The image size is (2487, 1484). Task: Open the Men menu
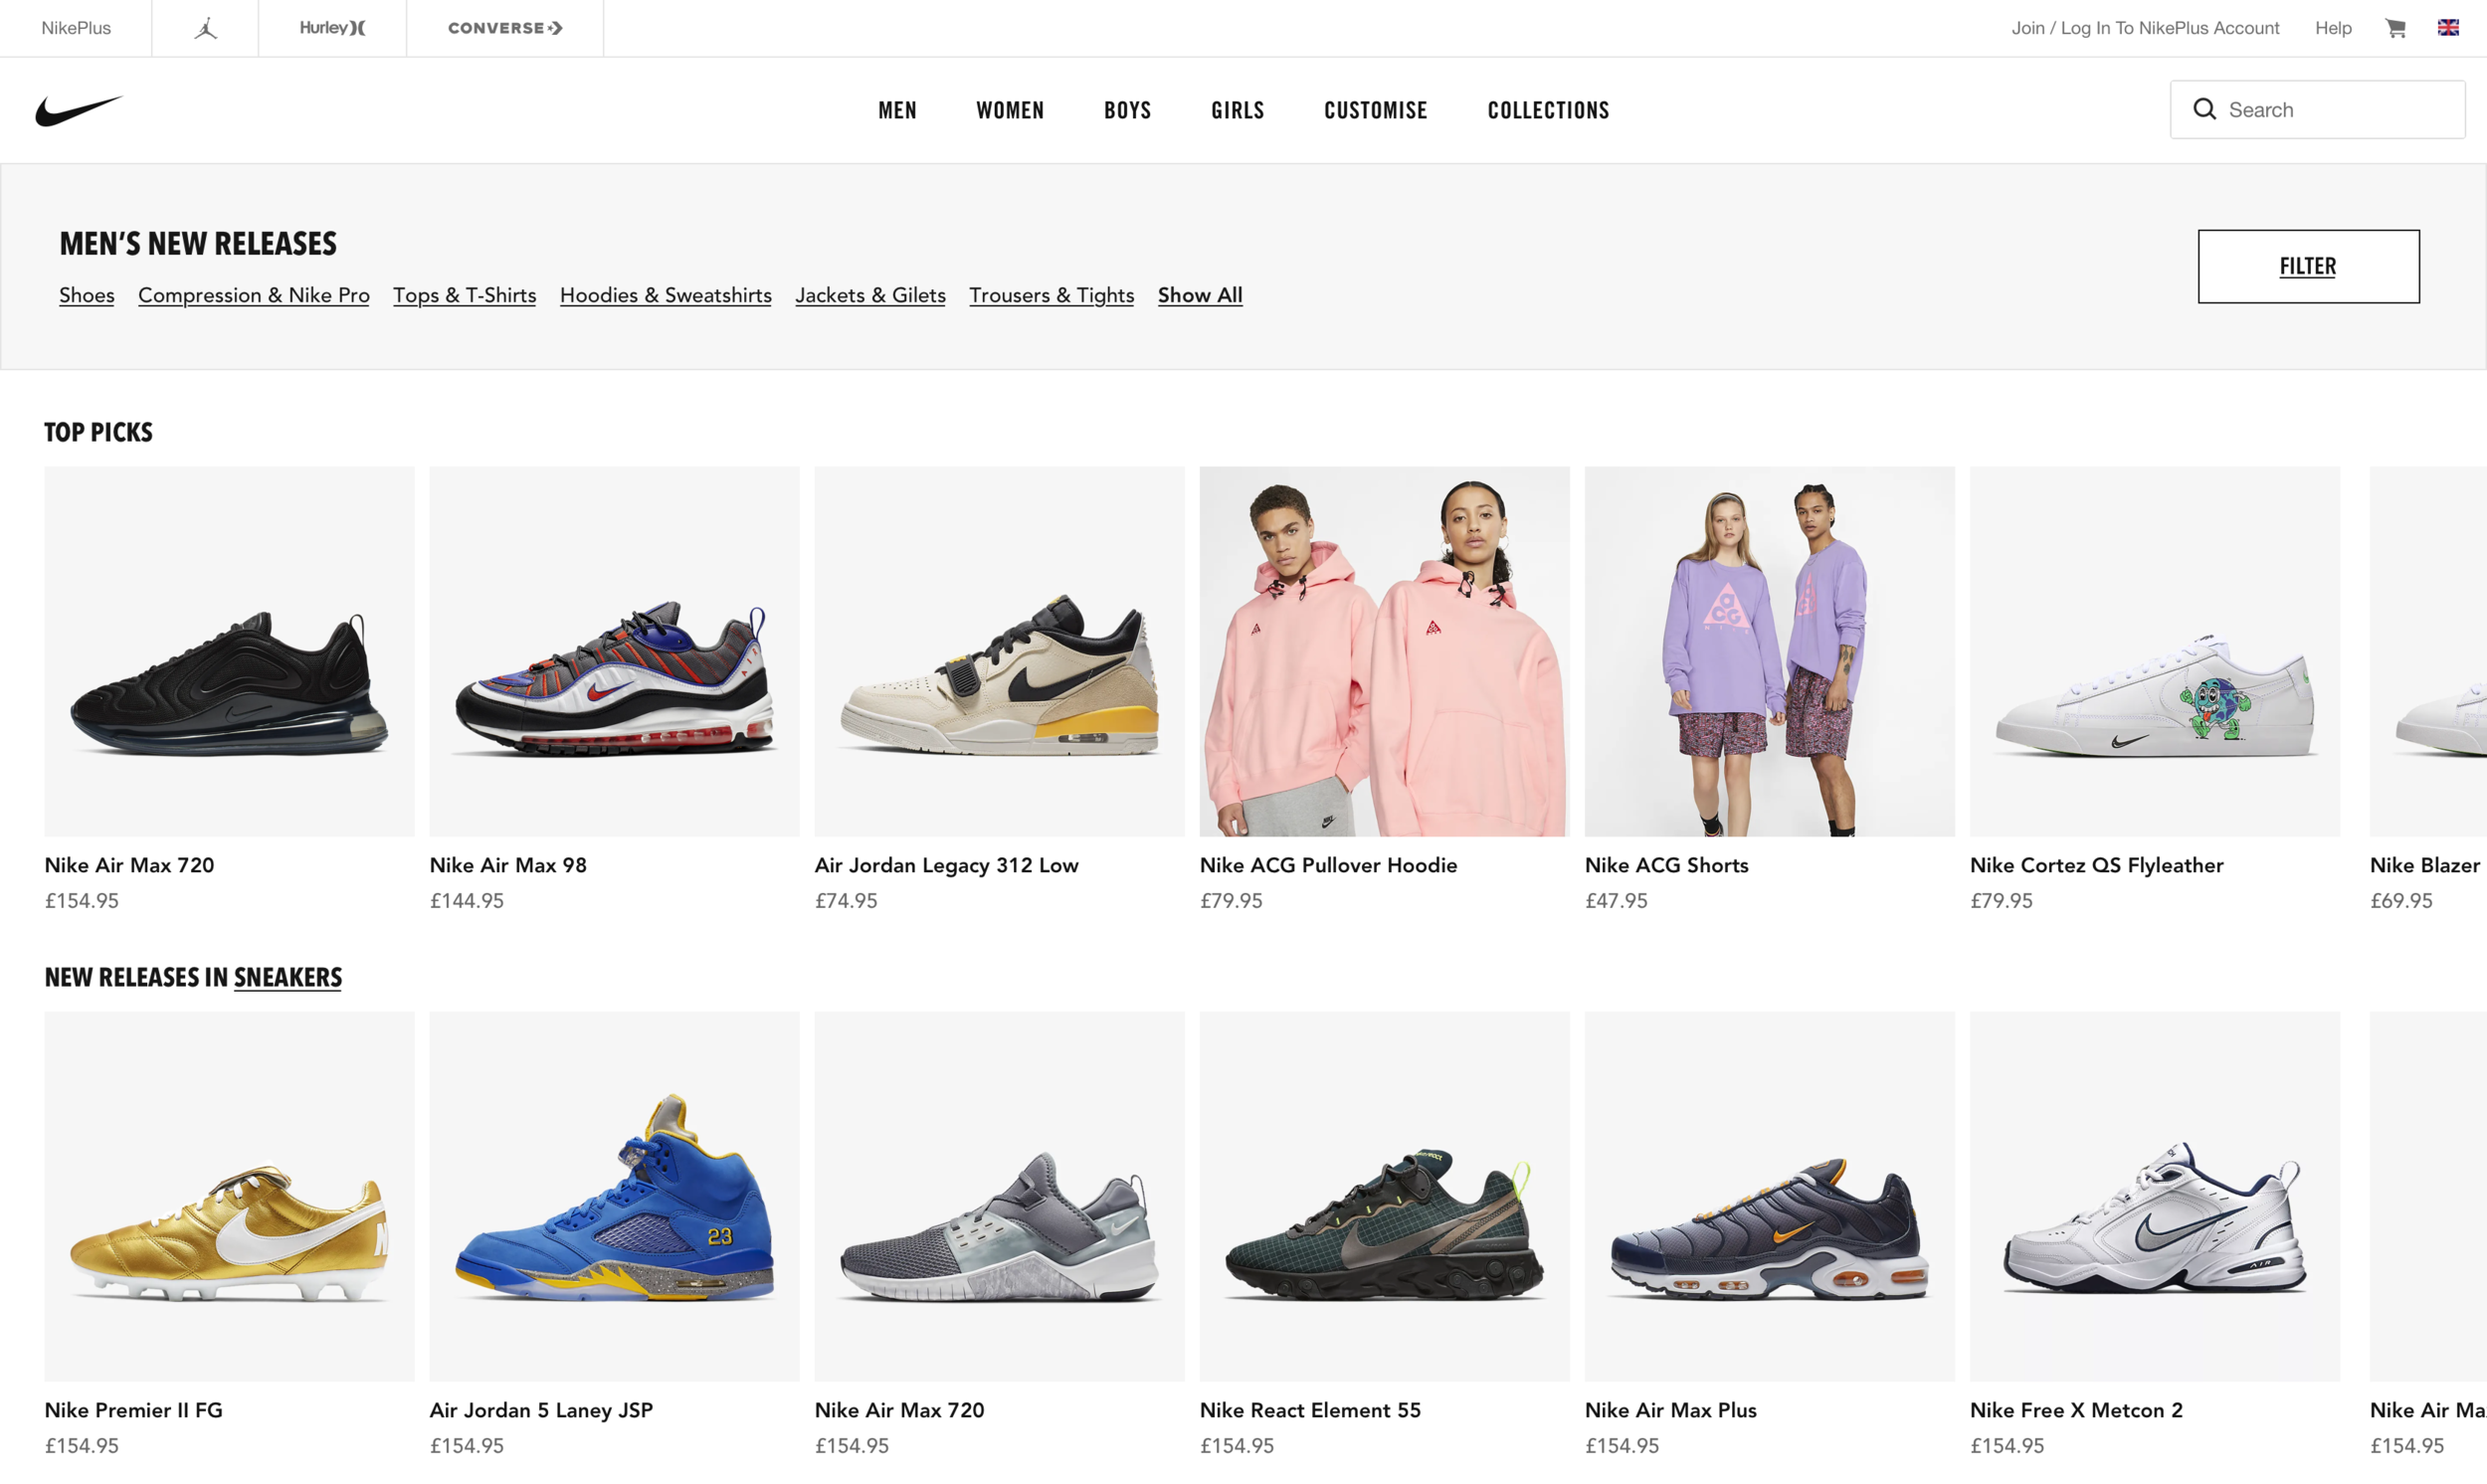pos(897,110)
